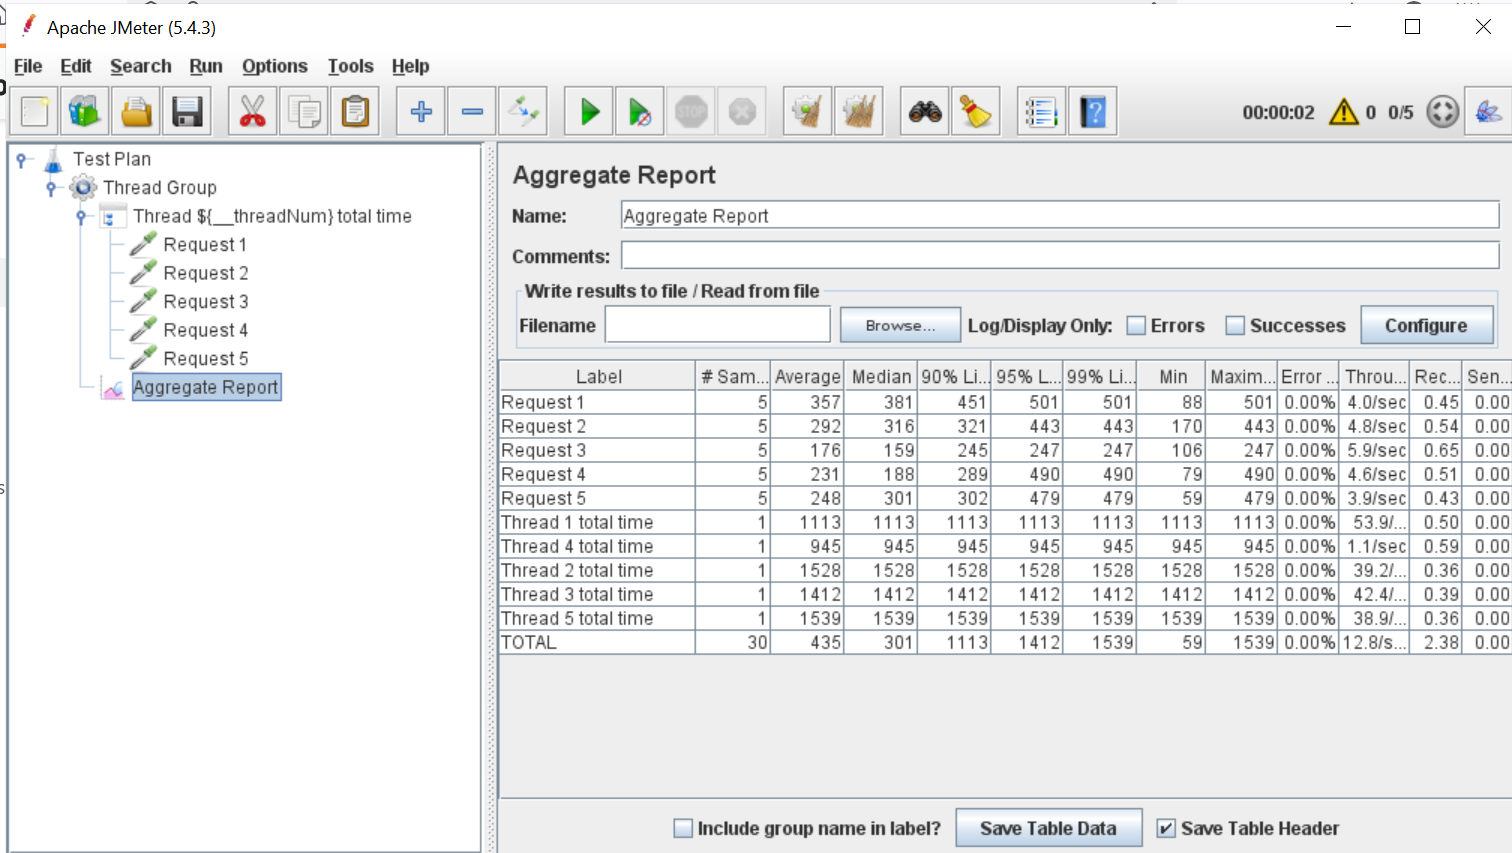Select Request 3 sampler in tree
The image size is (1512, 853).
[x=206, y=302]
